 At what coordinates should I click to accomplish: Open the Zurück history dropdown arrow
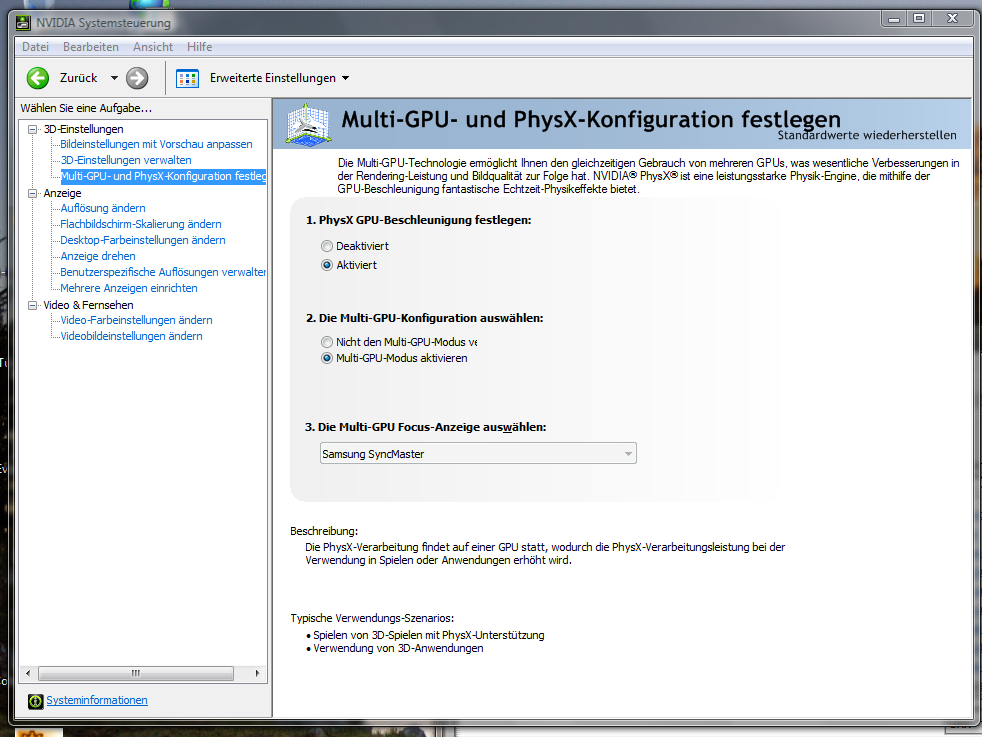click(114, 78)
